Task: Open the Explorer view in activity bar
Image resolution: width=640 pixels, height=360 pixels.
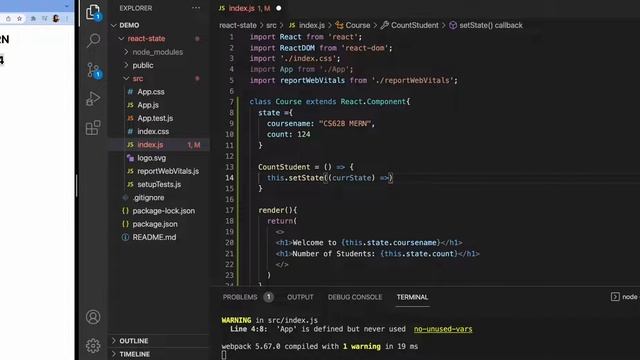Action: click(x=93, y=12)
